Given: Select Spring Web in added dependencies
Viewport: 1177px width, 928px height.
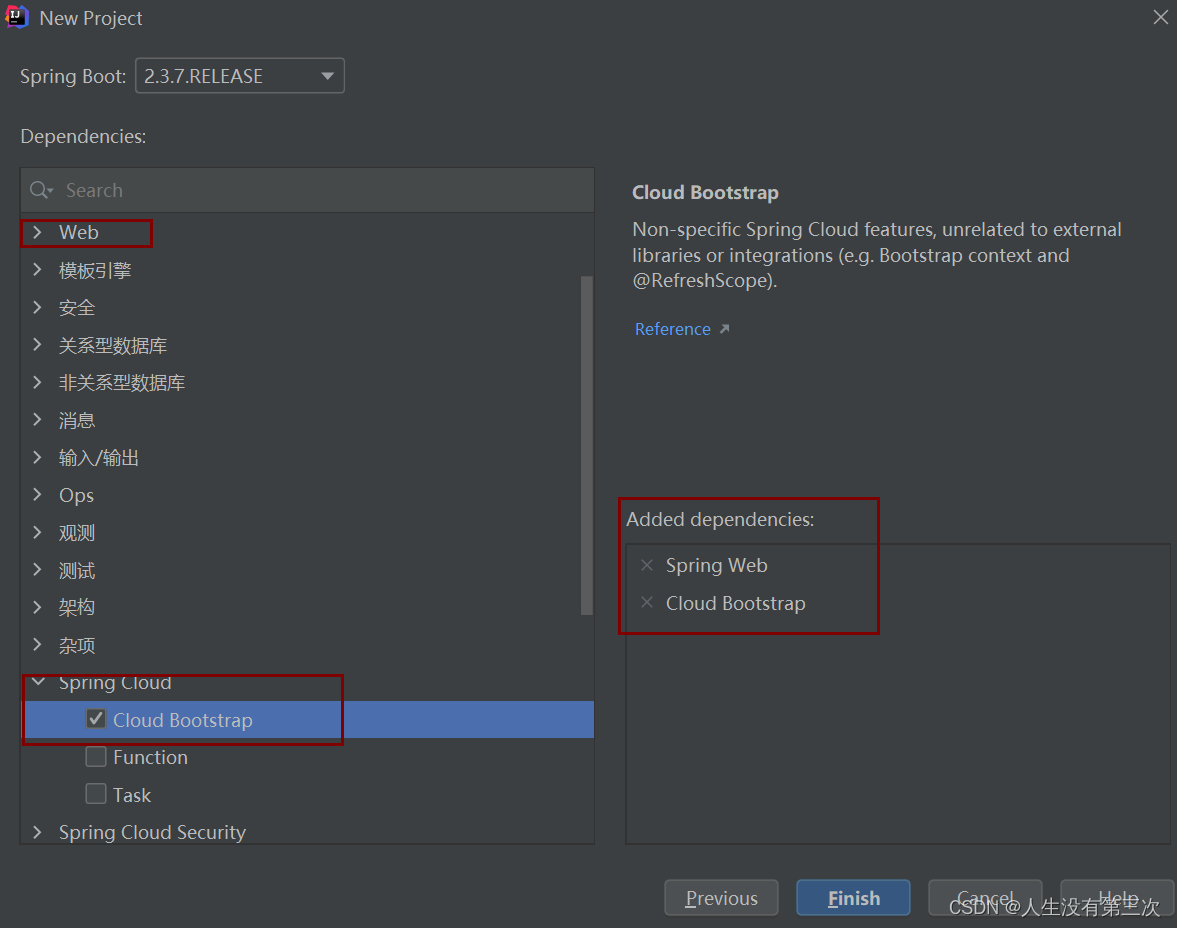Looking at the screenshot, I should 716,565.
